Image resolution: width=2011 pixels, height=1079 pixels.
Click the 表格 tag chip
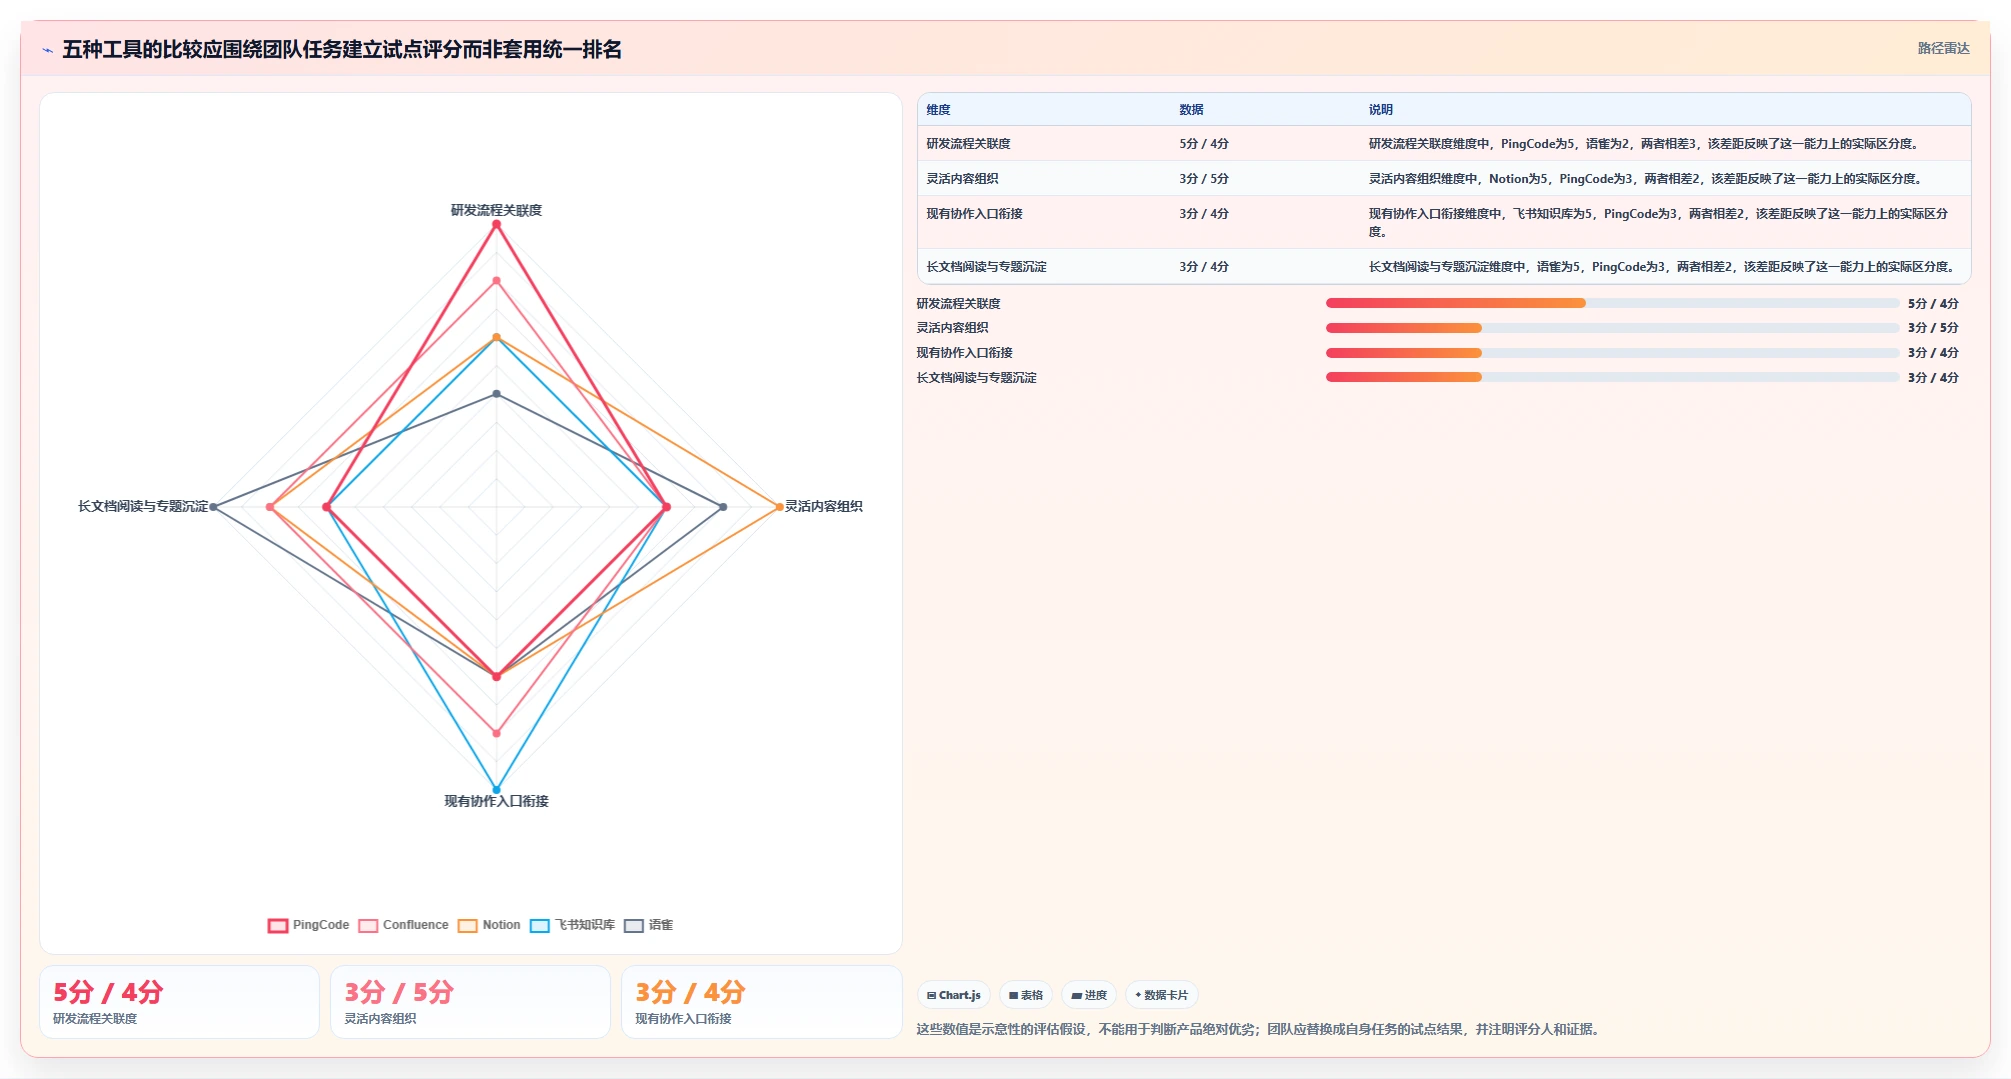point(1026,995)
